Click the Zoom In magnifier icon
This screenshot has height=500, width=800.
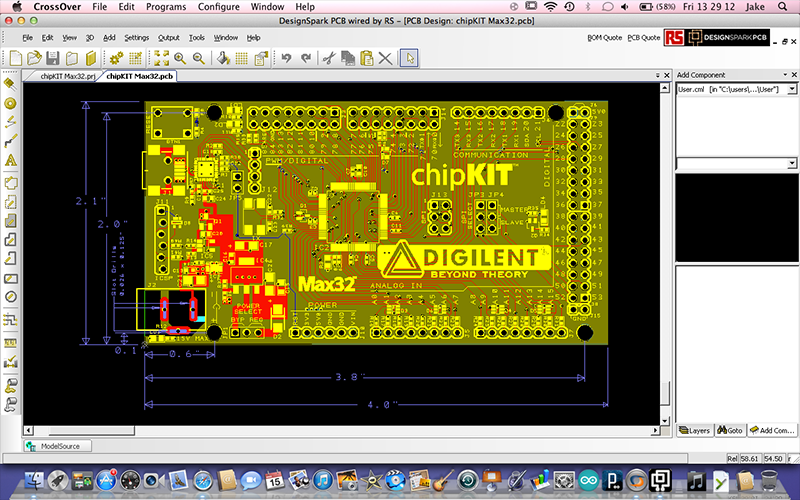[x=181, y=58]
